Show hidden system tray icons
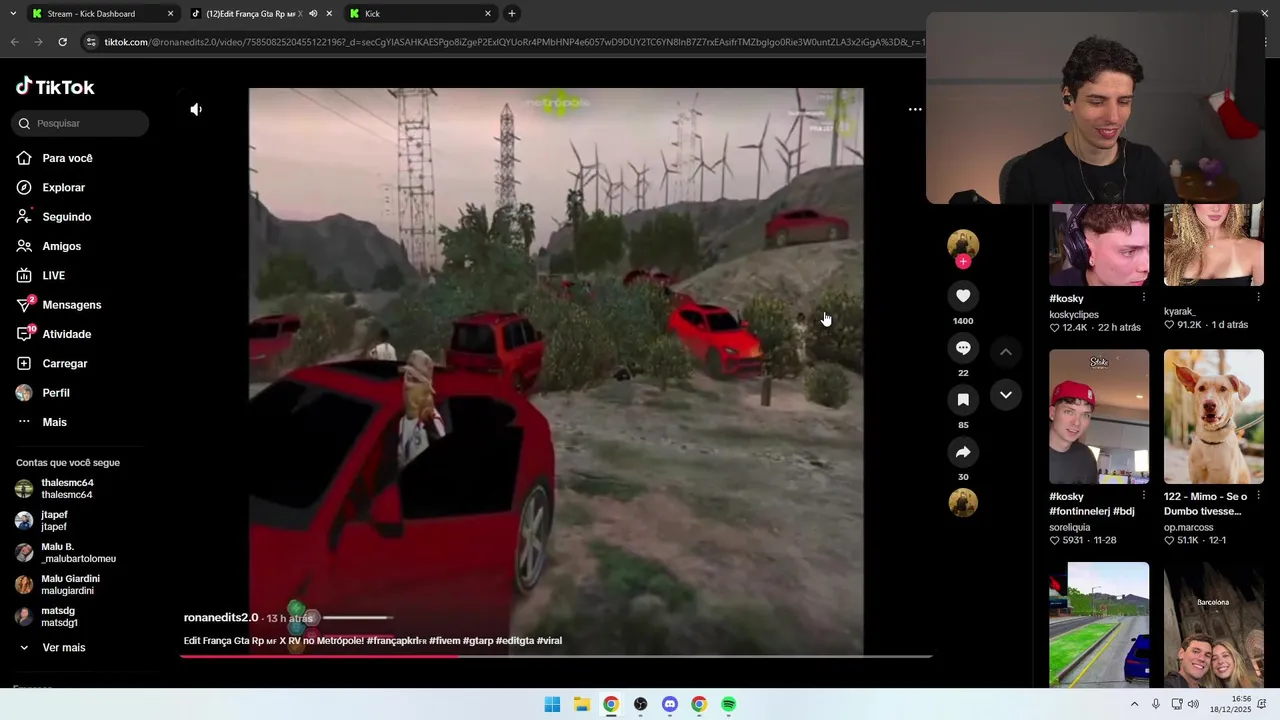 pyautogui.click(x=1134, y=704)
